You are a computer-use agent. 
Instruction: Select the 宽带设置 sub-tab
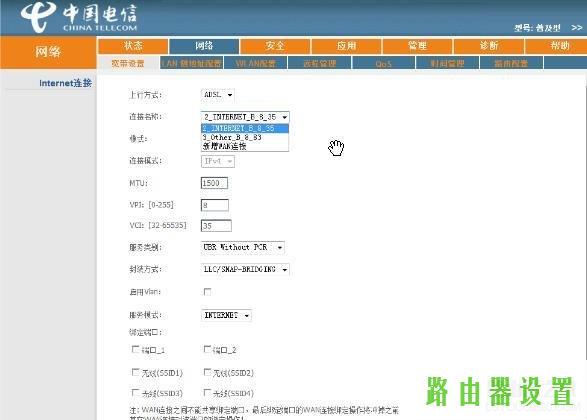tap(128, 63)
